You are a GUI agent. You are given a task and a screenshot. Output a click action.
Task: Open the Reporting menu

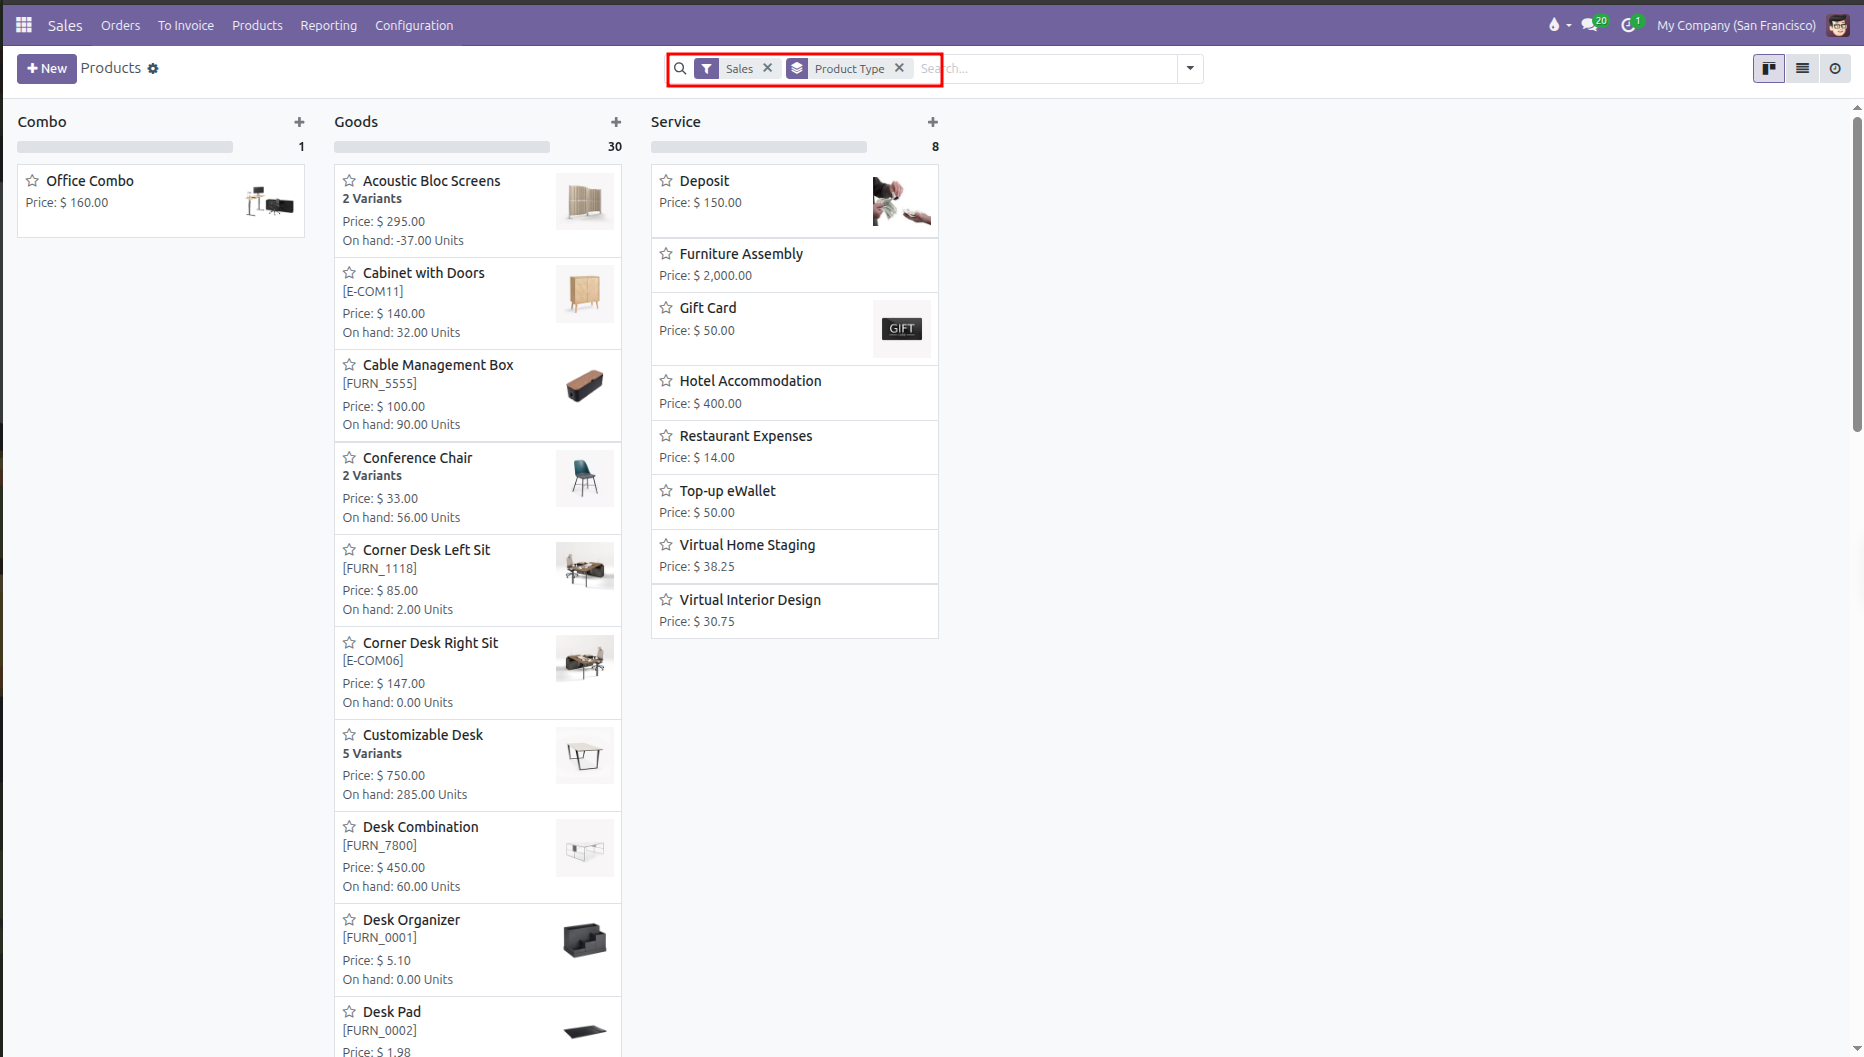(x=328, y=25)
